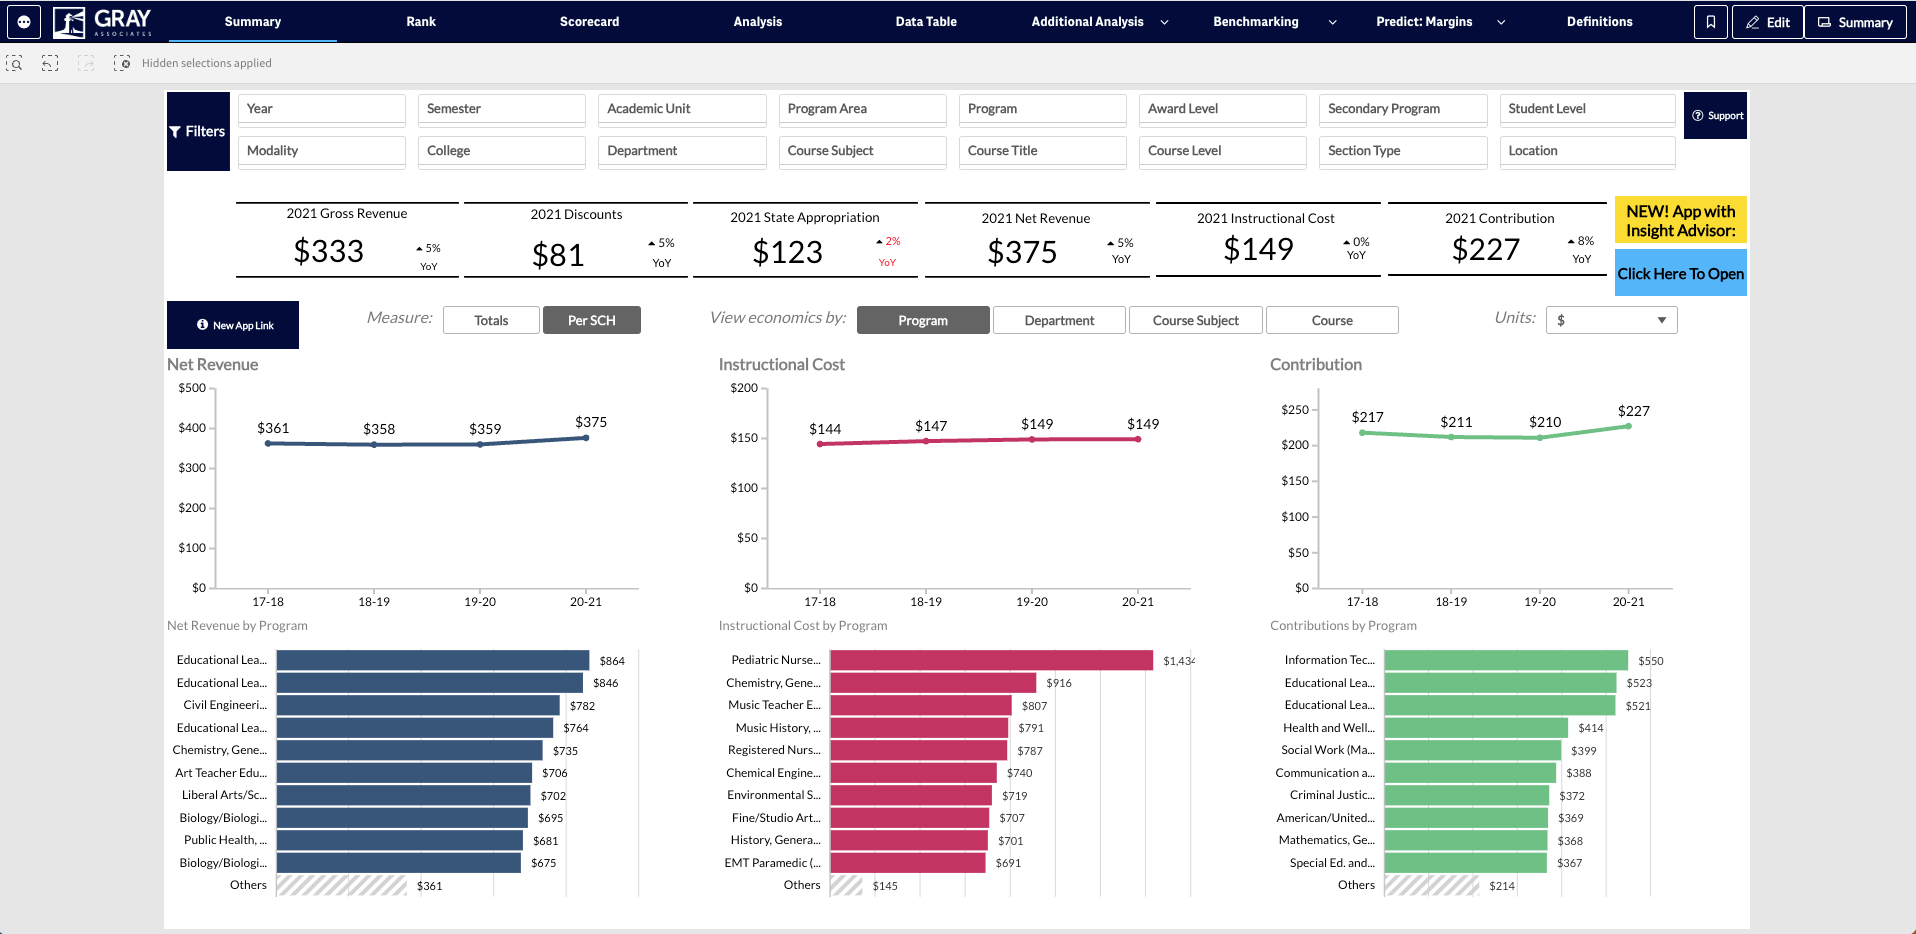Open the New App Link info button
The image size is (1916, 934).
pos(233,325)
